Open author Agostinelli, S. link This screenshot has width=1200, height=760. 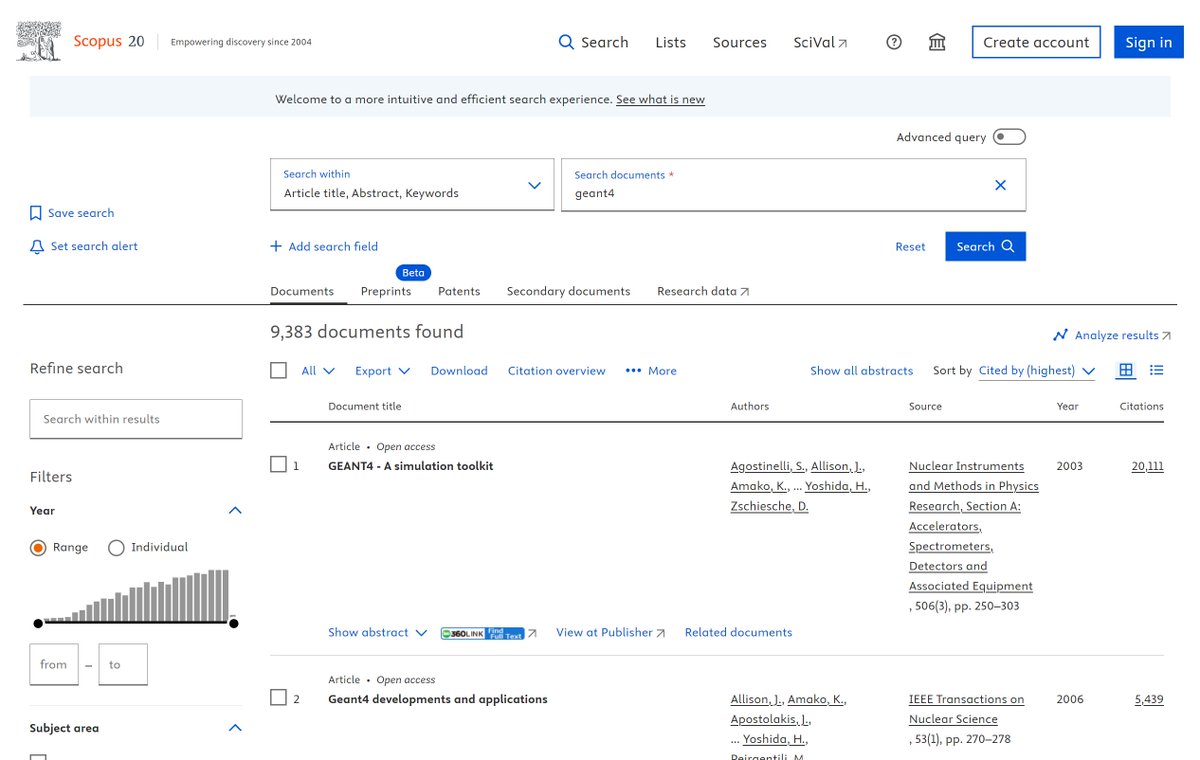pos(767,466)
